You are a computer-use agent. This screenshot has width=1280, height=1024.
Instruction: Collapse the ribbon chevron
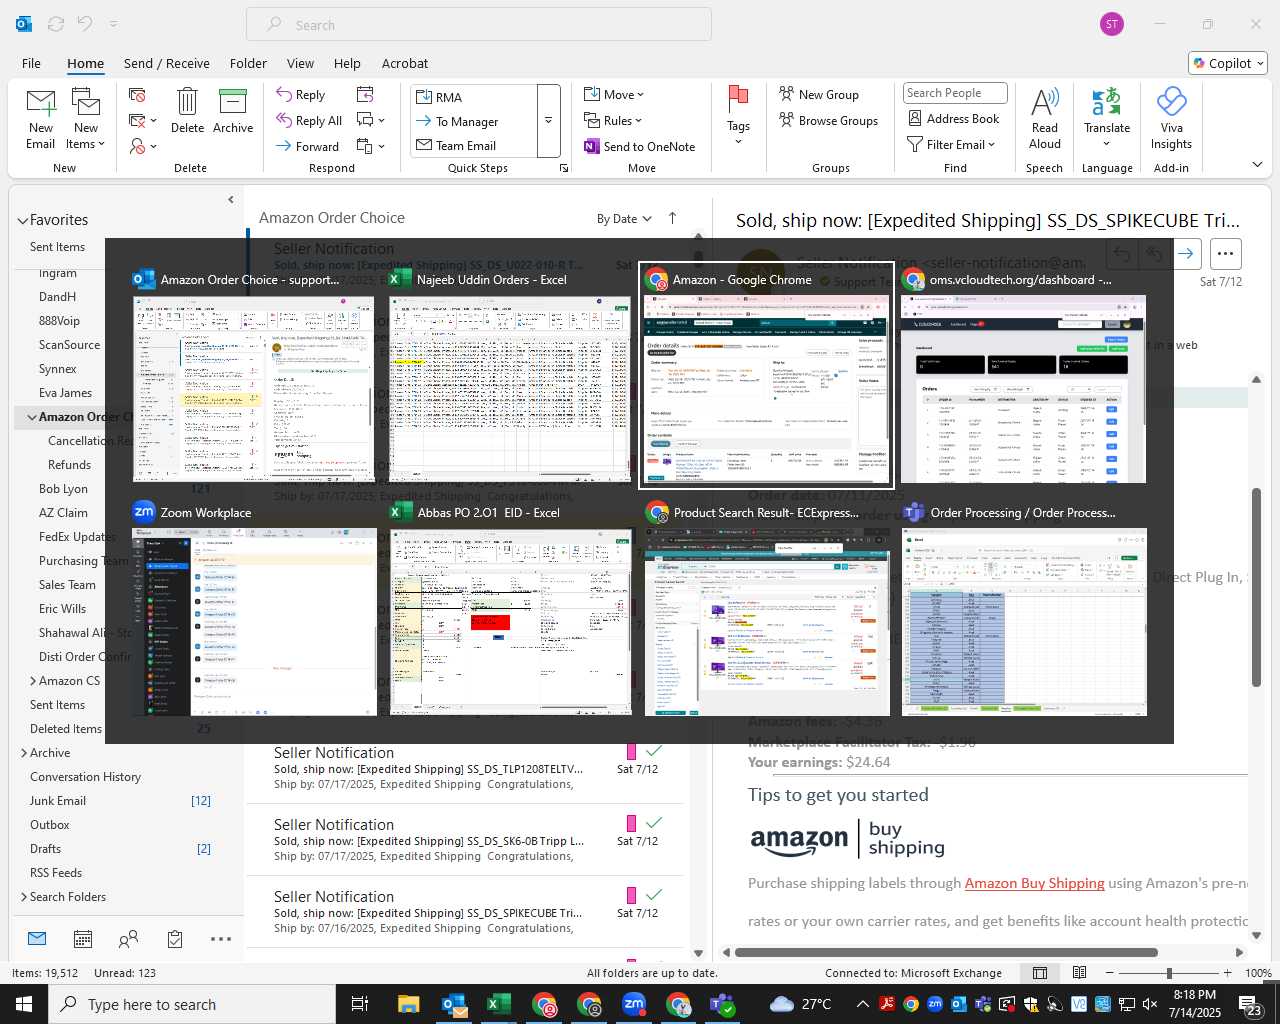(1257, 164)
